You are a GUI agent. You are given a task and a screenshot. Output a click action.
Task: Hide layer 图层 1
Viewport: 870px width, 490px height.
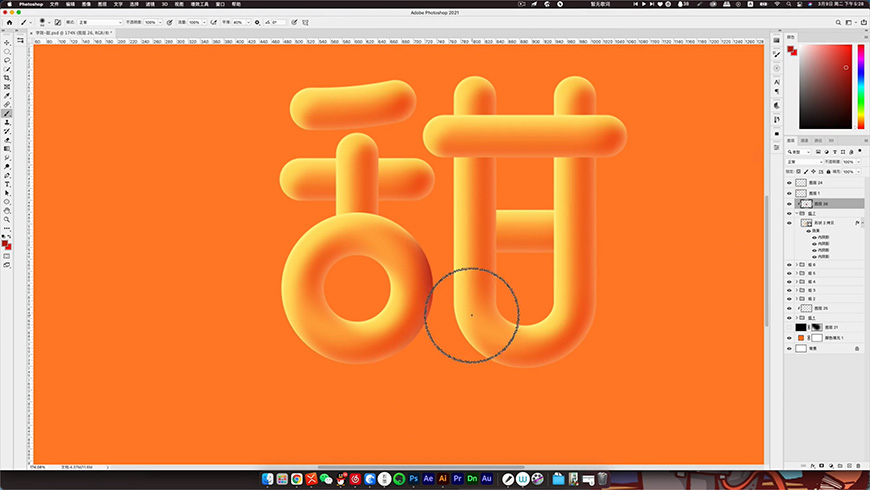[789, 193]
